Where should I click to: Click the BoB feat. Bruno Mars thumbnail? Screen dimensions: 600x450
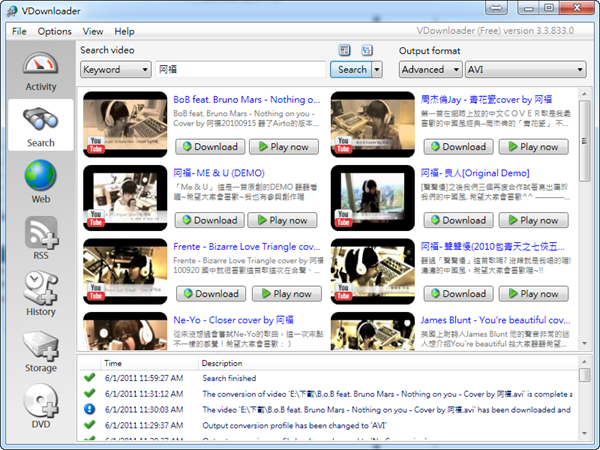tap(125, 124)
